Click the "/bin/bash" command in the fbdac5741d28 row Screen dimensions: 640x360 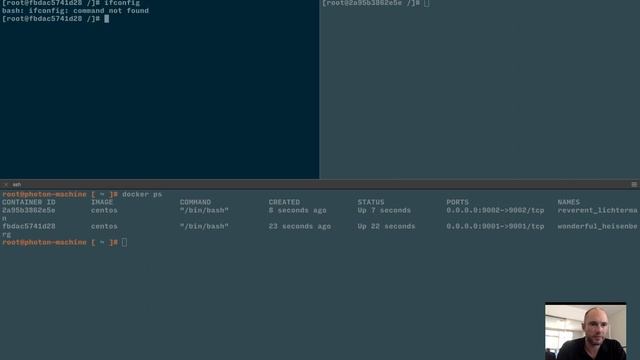point(204,226)
